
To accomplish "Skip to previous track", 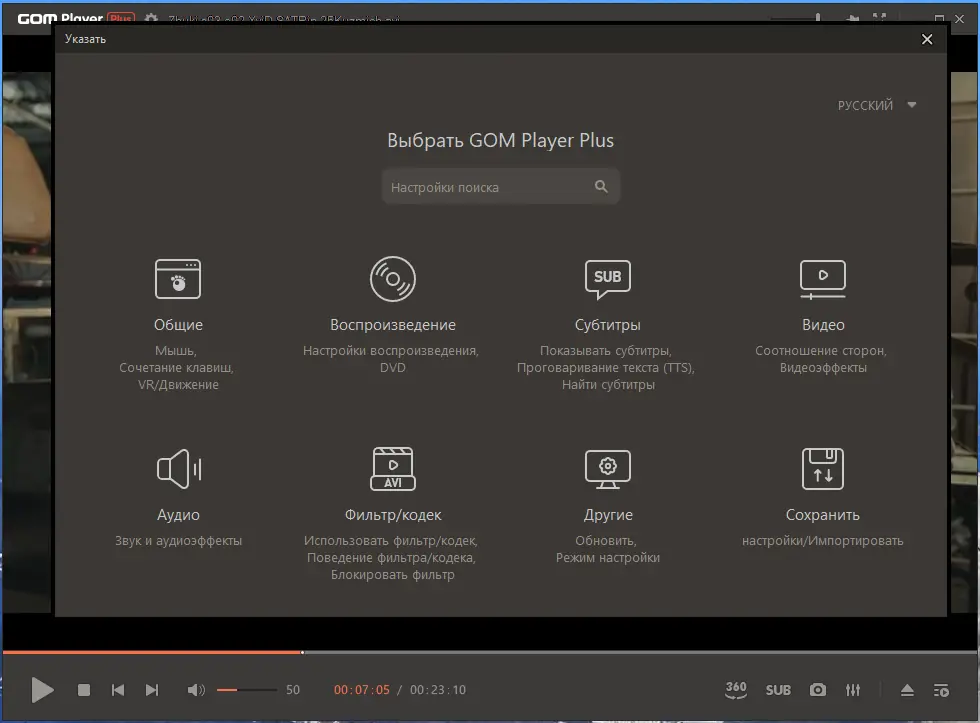I will [118, 690].
